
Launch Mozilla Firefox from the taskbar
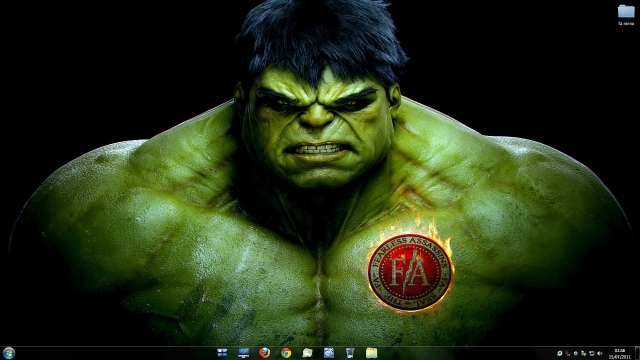[264, 353]
